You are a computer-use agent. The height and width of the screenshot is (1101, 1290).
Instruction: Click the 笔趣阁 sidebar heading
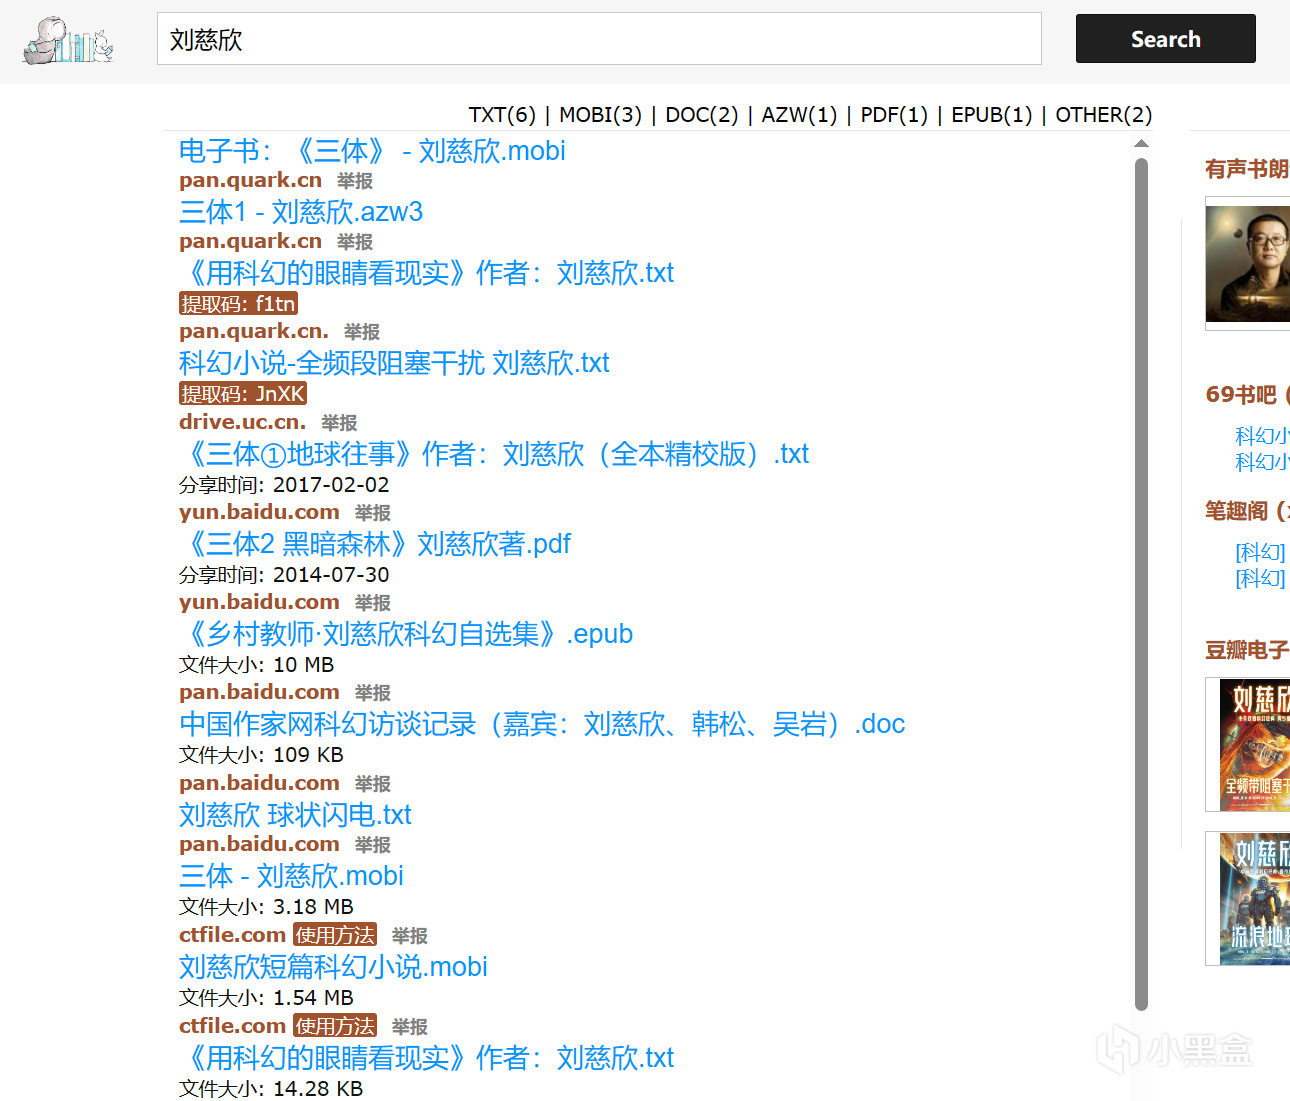pos(1247,511)
